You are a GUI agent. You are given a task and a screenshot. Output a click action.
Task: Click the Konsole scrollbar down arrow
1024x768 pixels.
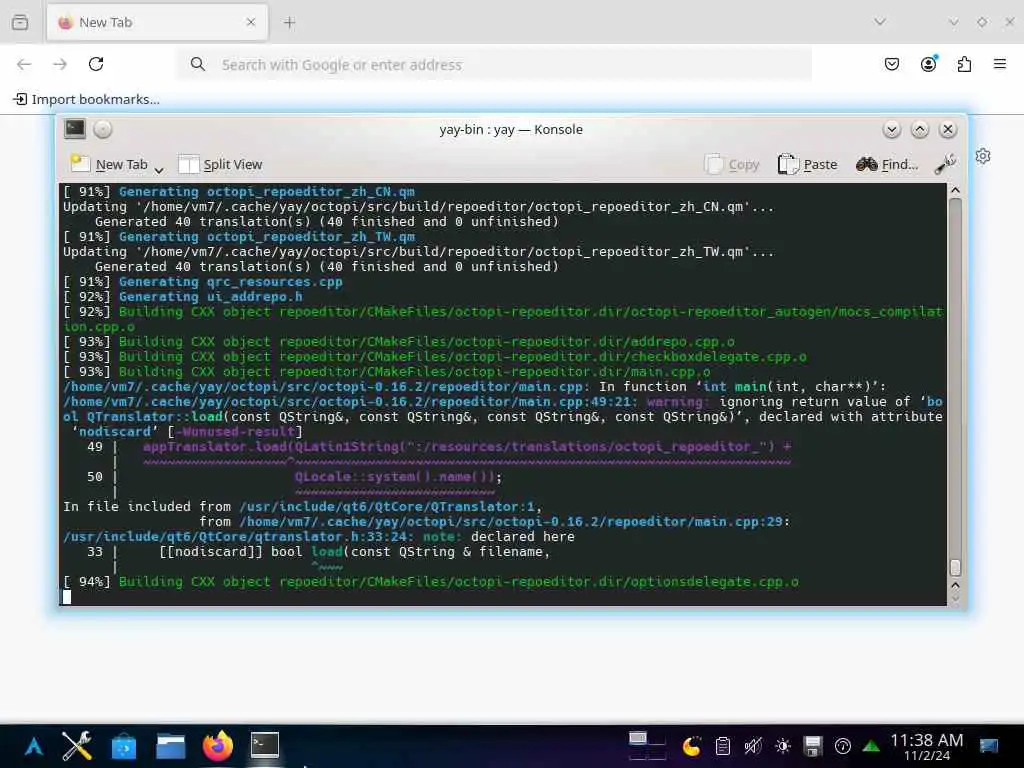coord(955,598)
